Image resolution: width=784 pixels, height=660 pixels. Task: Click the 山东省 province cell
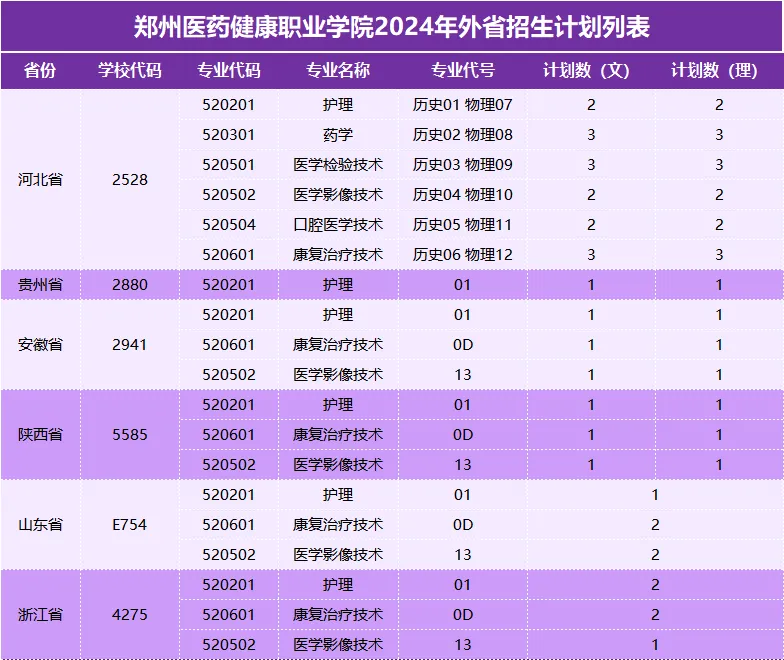(40, 524)
